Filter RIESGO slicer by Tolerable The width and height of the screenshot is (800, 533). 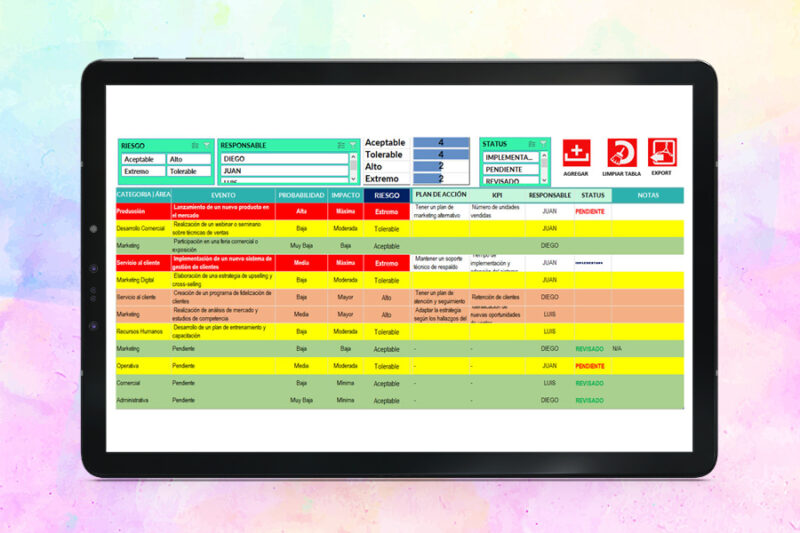(189, 171)
